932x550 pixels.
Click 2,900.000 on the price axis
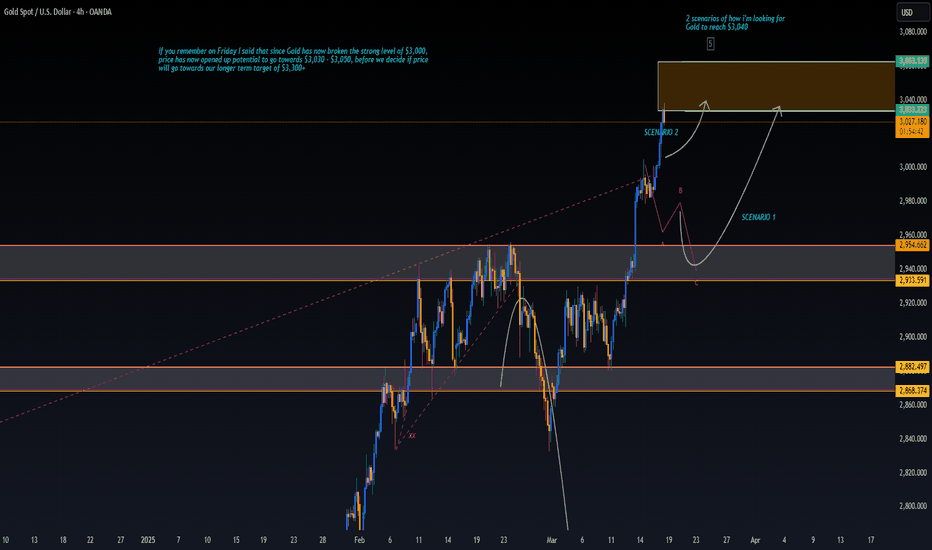[913, 337]
